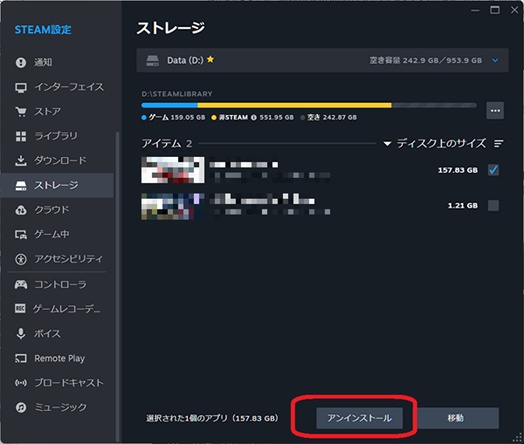The image size is (524, 444).
Task: Click the ゲームレコーディング REC icon
Action: click(x=20, y=309)
